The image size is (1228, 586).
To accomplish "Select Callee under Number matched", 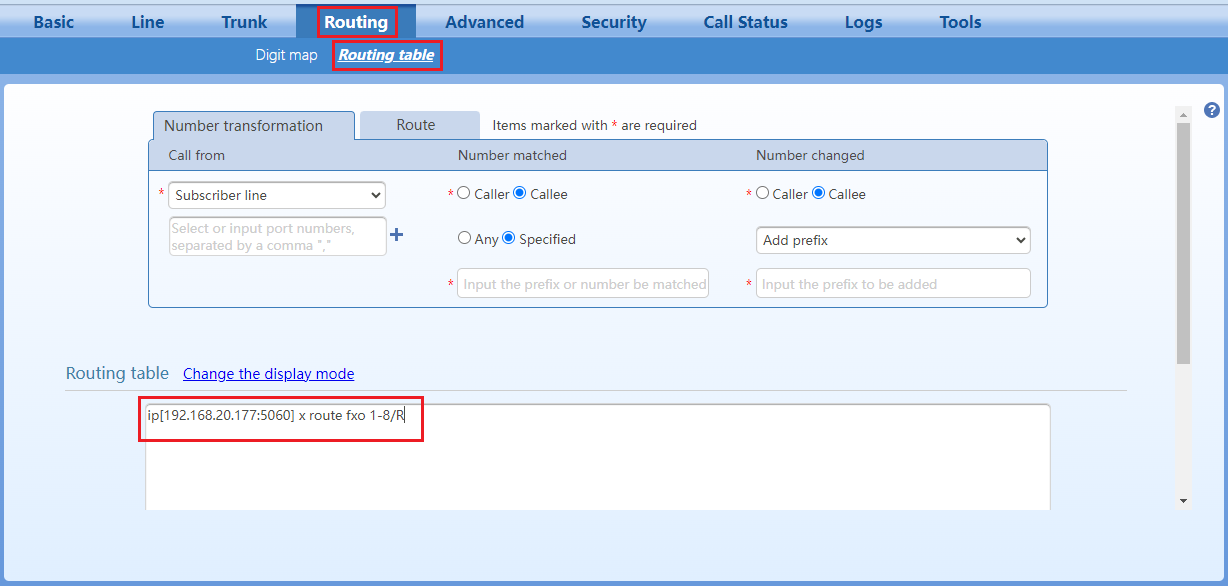I will coord(520,194).
